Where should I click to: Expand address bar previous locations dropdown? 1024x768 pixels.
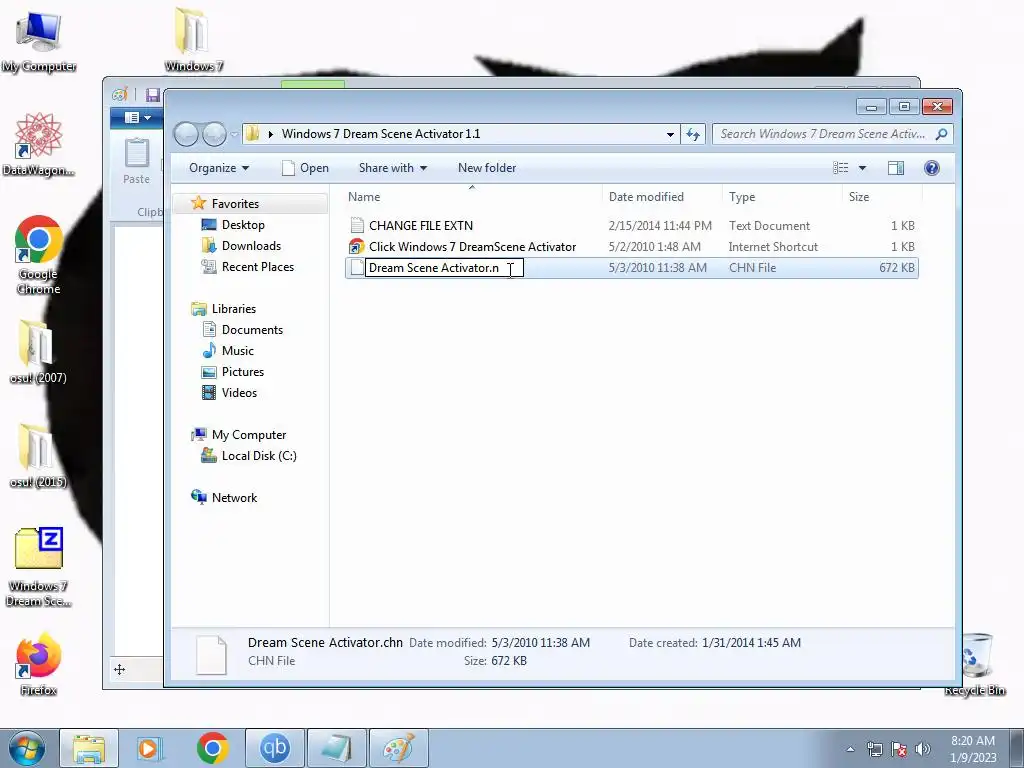click(670, 135)
